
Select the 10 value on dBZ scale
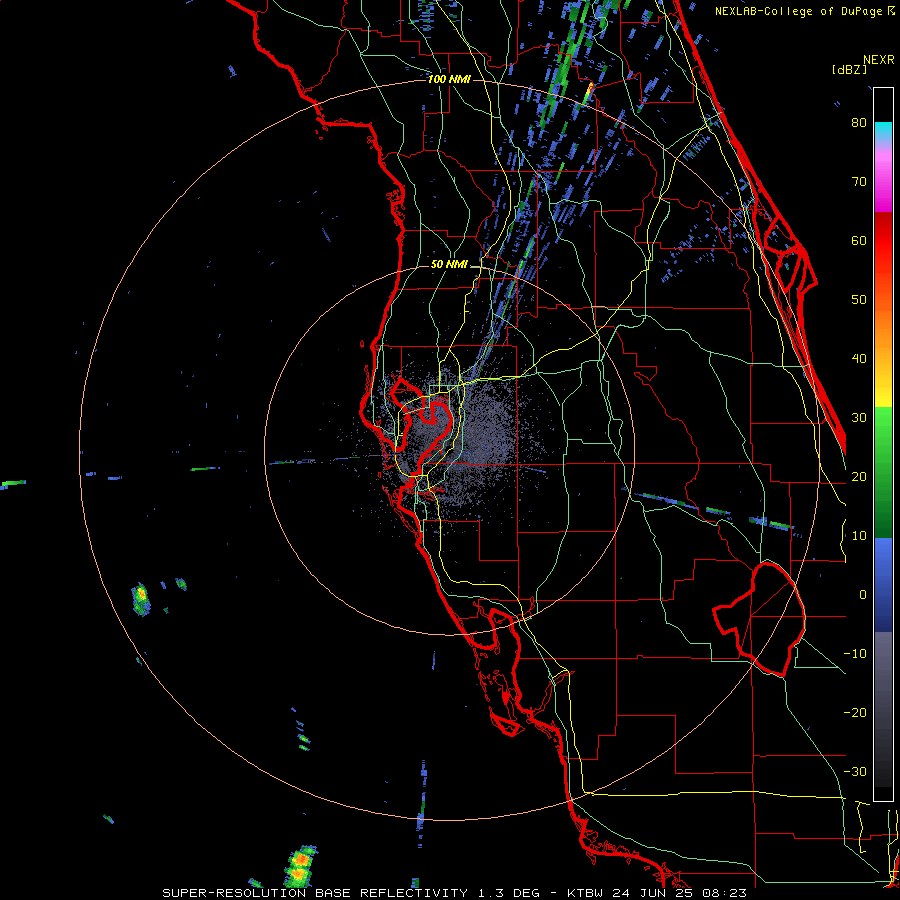tap(859, 536)
